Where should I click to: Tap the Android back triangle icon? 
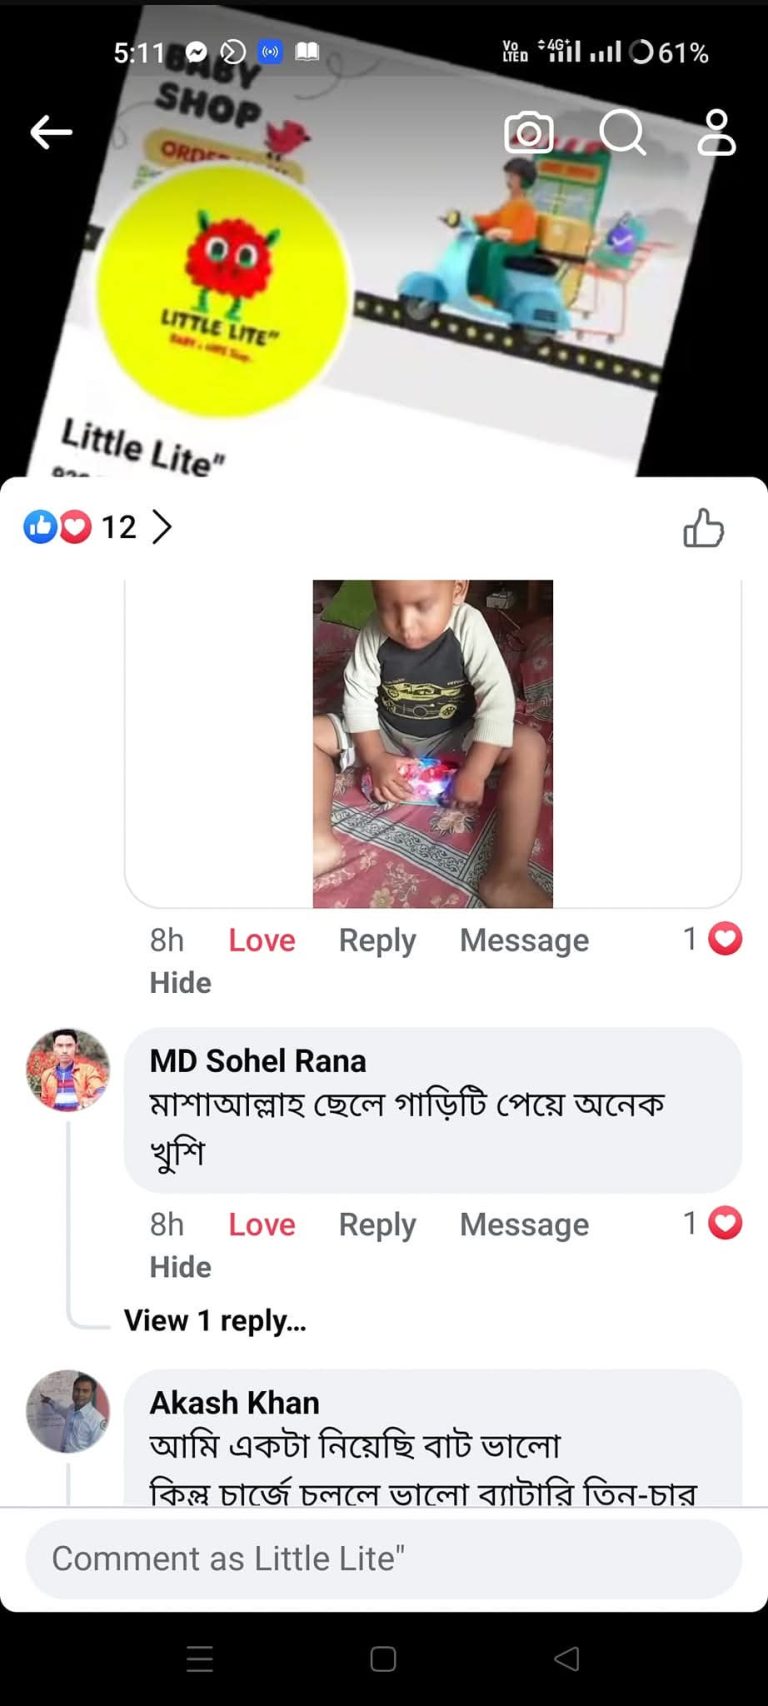pos(566,1659)
